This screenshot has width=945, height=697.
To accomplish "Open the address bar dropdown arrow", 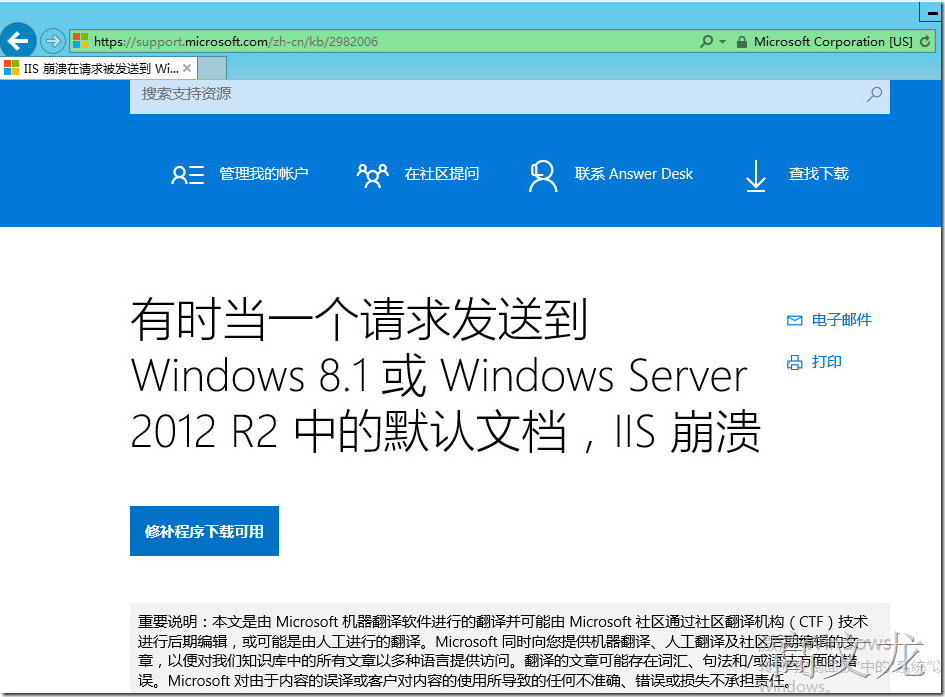I will 723,42.
